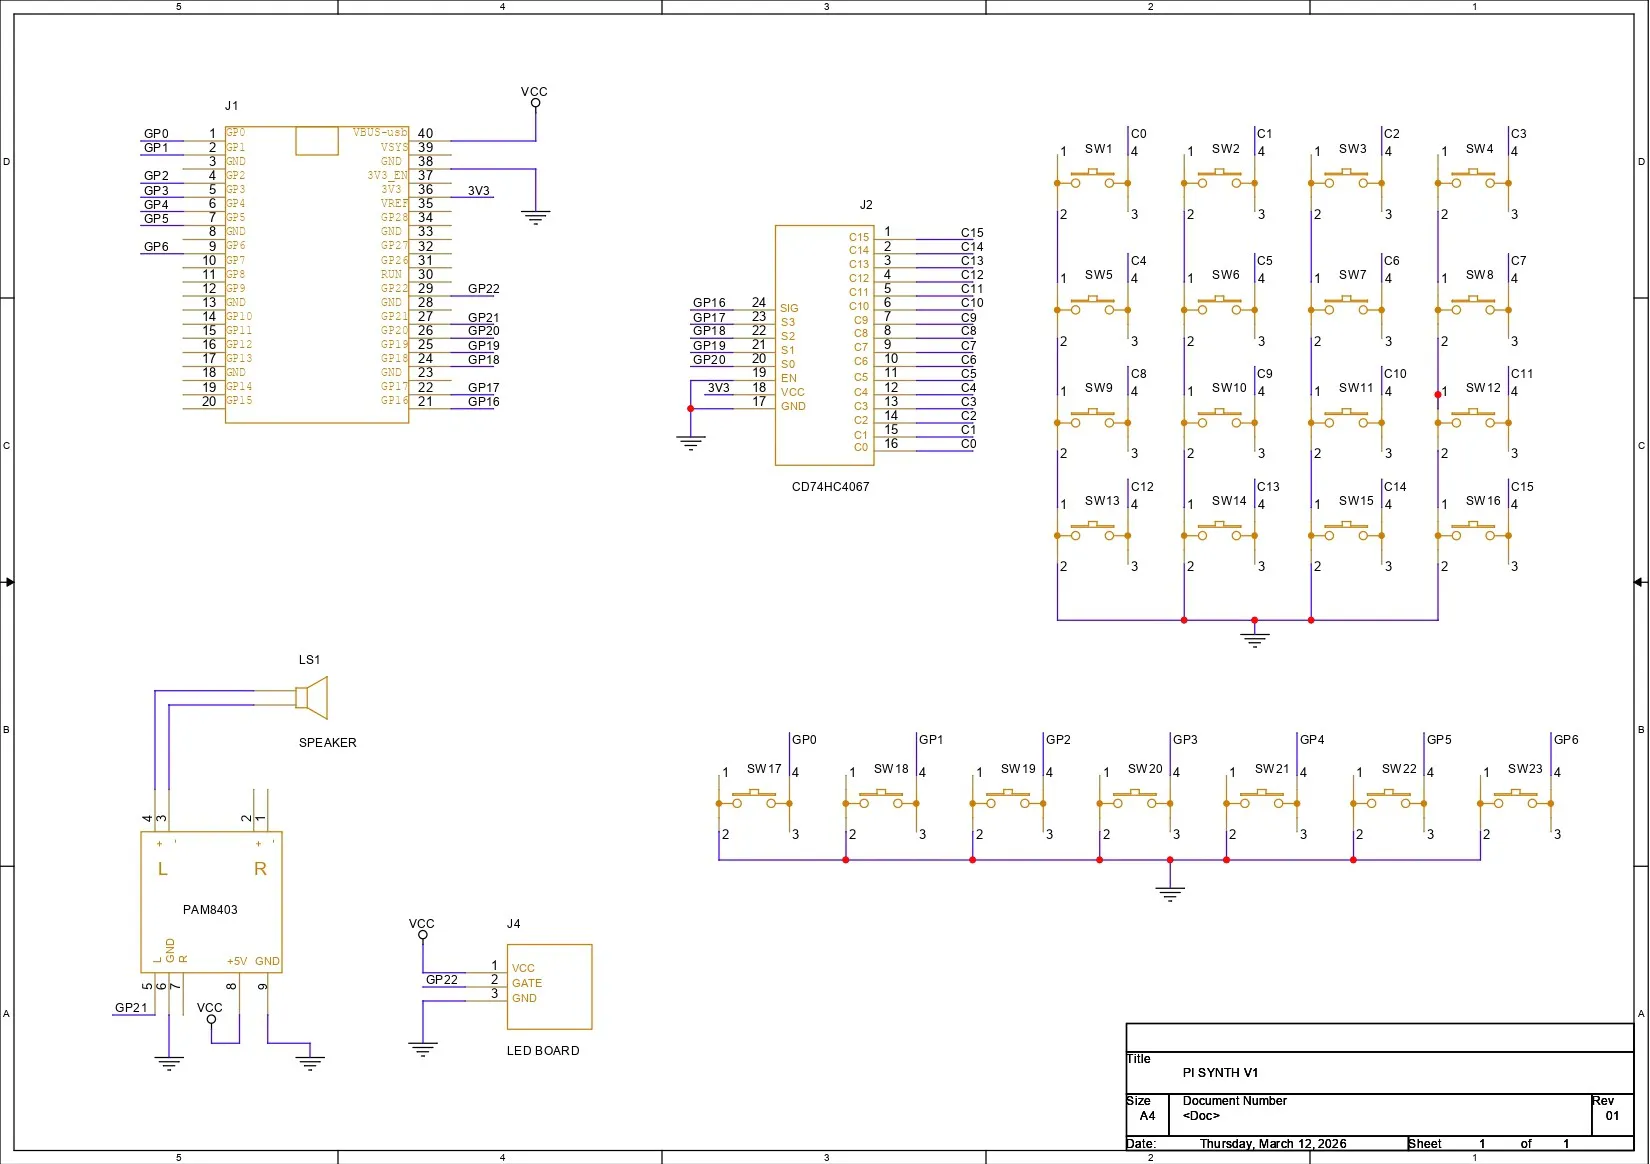Click the J4 LED BOARD connector
Viewport: 1650px width, 1164px height.
pyautogui.click(x=549, y=987)
